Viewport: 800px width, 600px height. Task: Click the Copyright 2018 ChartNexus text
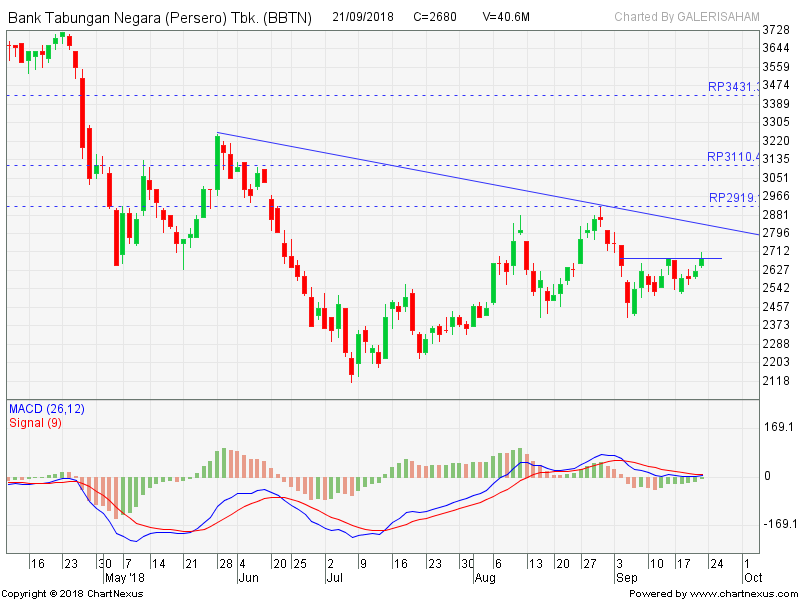(72, 593)
